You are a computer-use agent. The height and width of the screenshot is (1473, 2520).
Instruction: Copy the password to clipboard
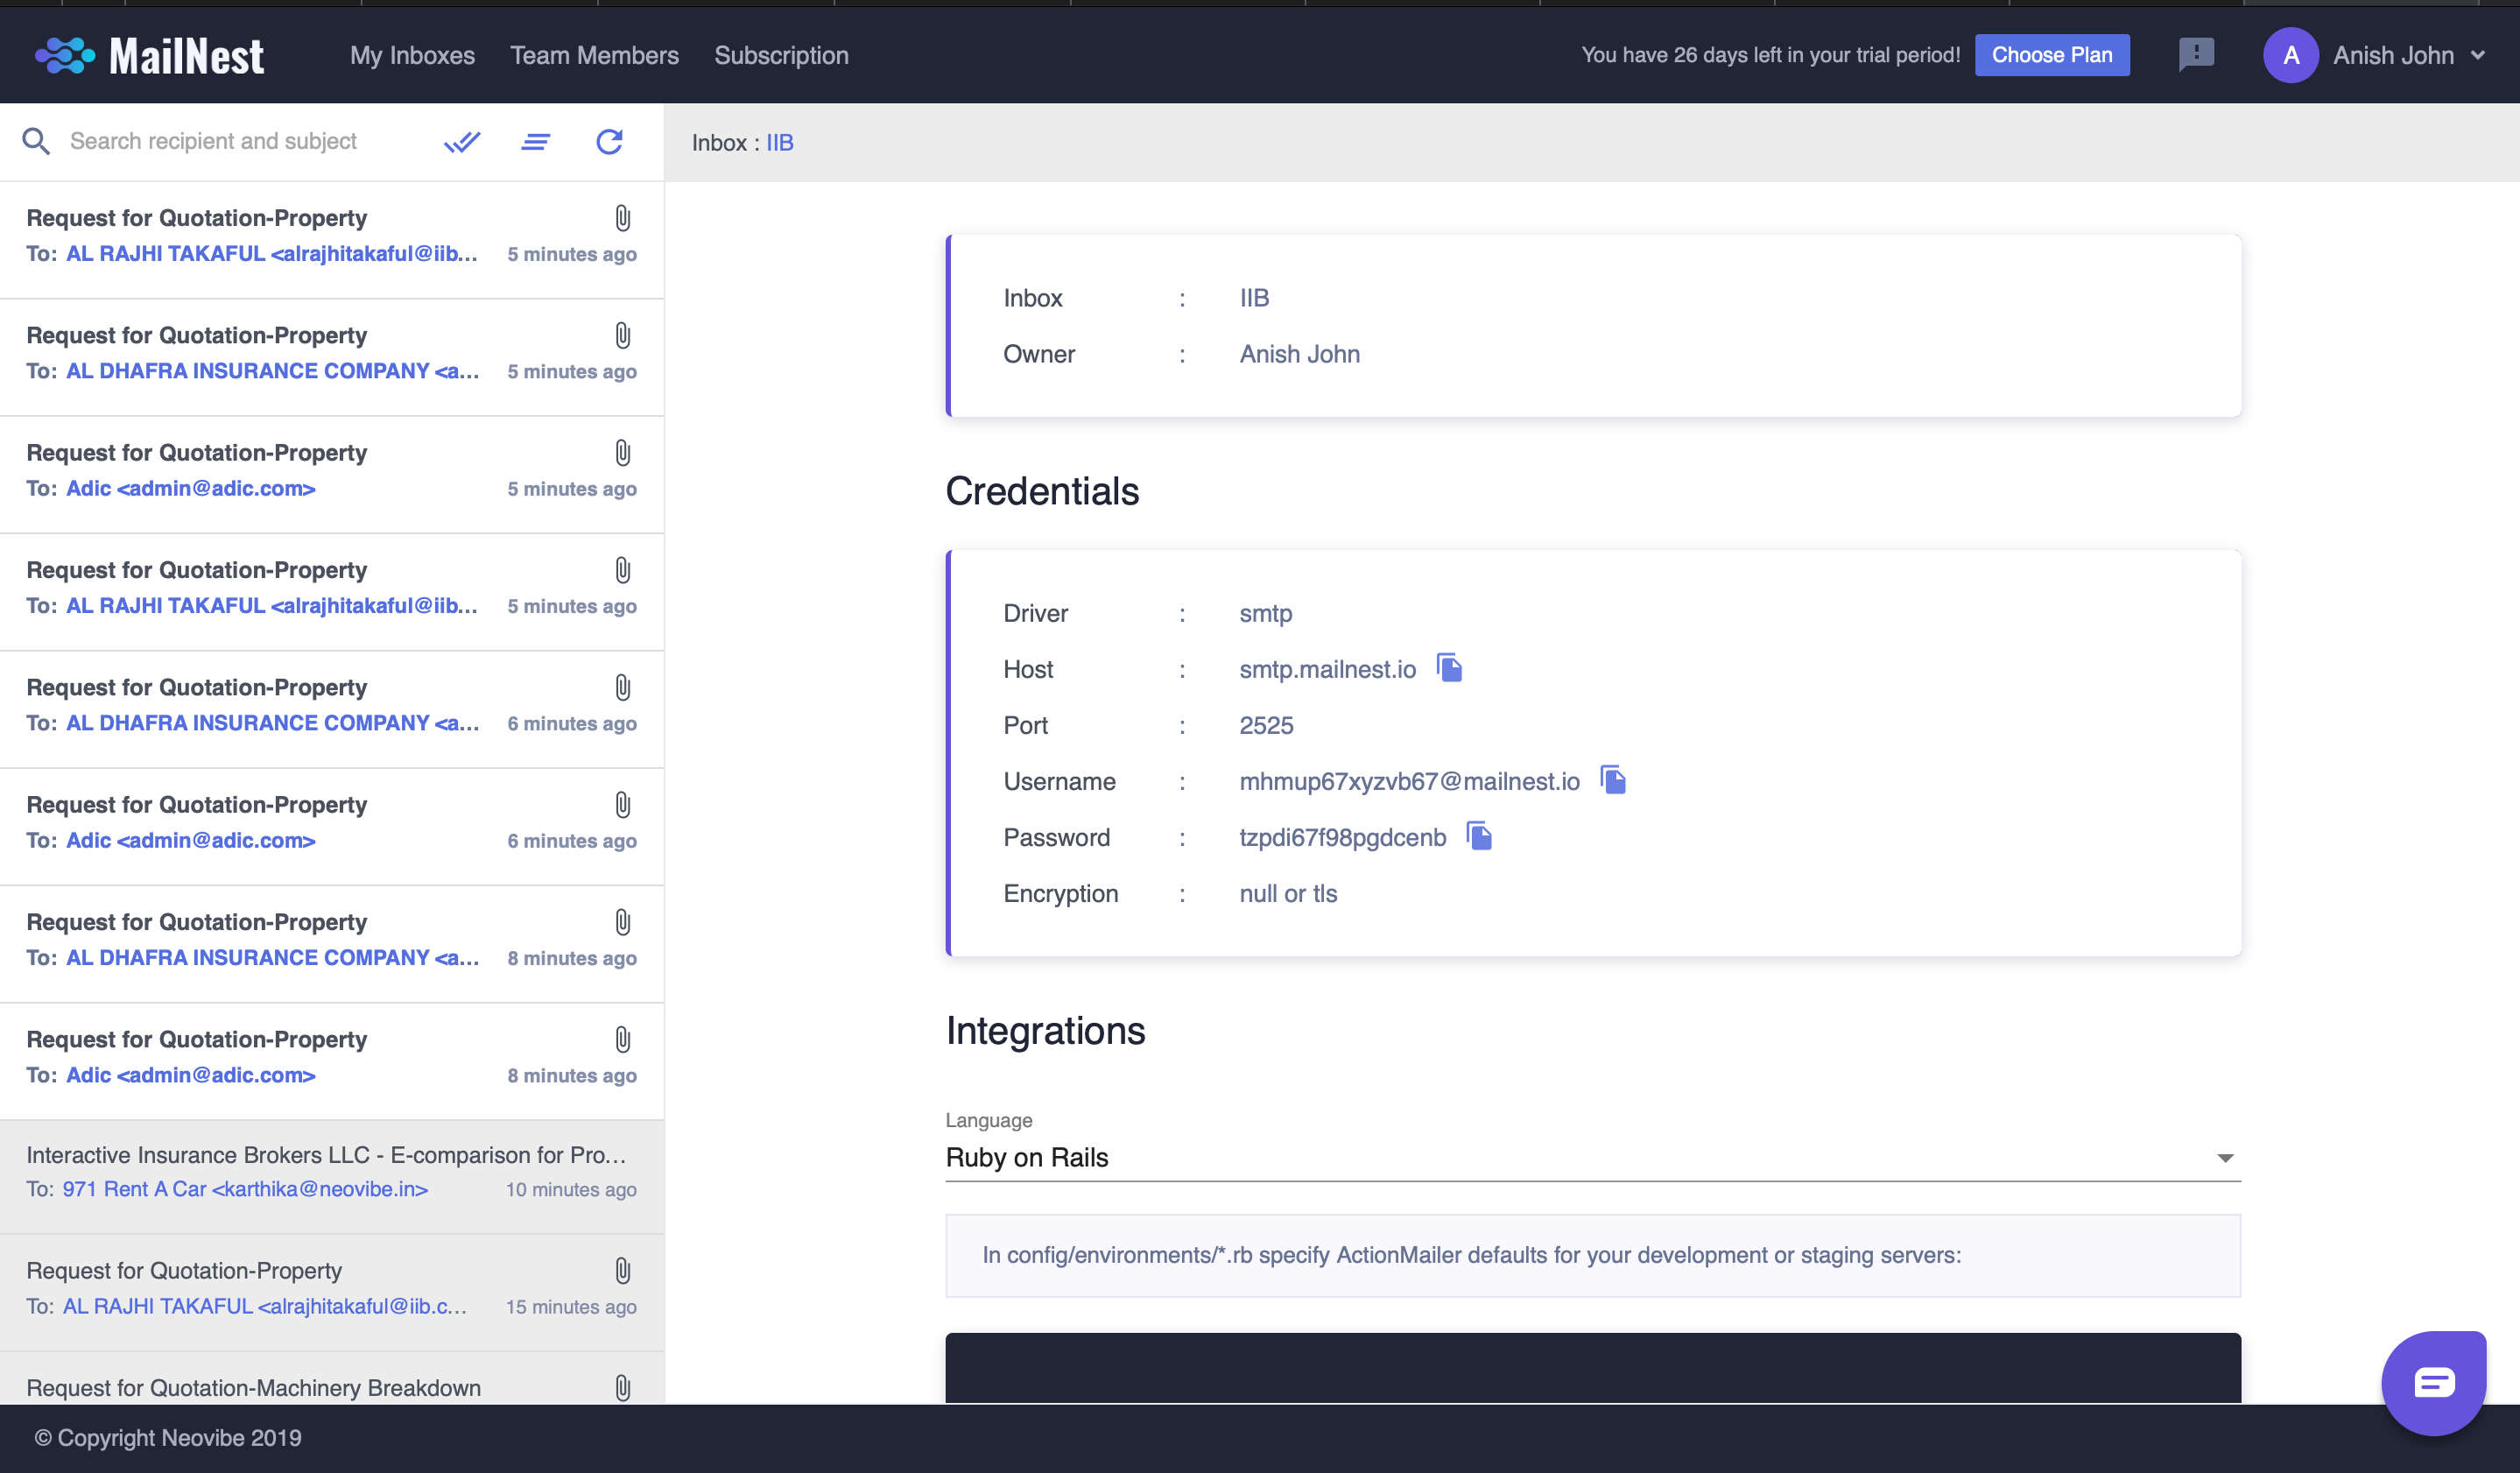point(1479,836)
